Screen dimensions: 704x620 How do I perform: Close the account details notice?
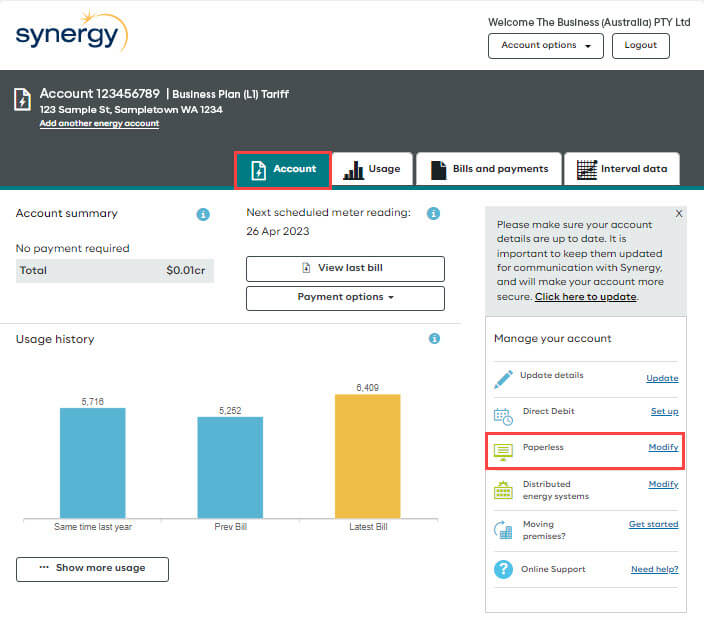pyautogui.click(x=679, y=214)
